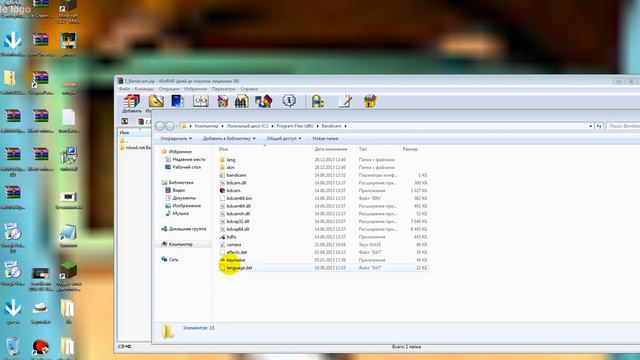The image size is (640, 360).
Task: Show archive Info via WinRAR toolbar icon
Action: [x=289, y=101]
